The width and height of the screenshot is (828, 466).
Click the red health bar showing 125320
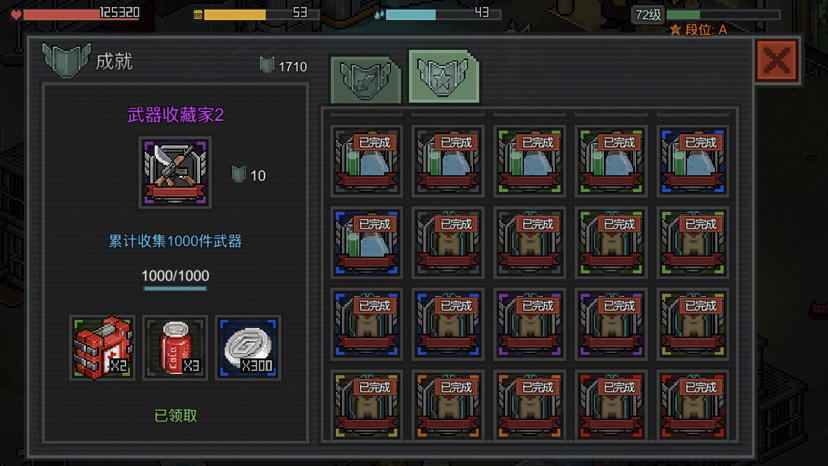[81, 14]
